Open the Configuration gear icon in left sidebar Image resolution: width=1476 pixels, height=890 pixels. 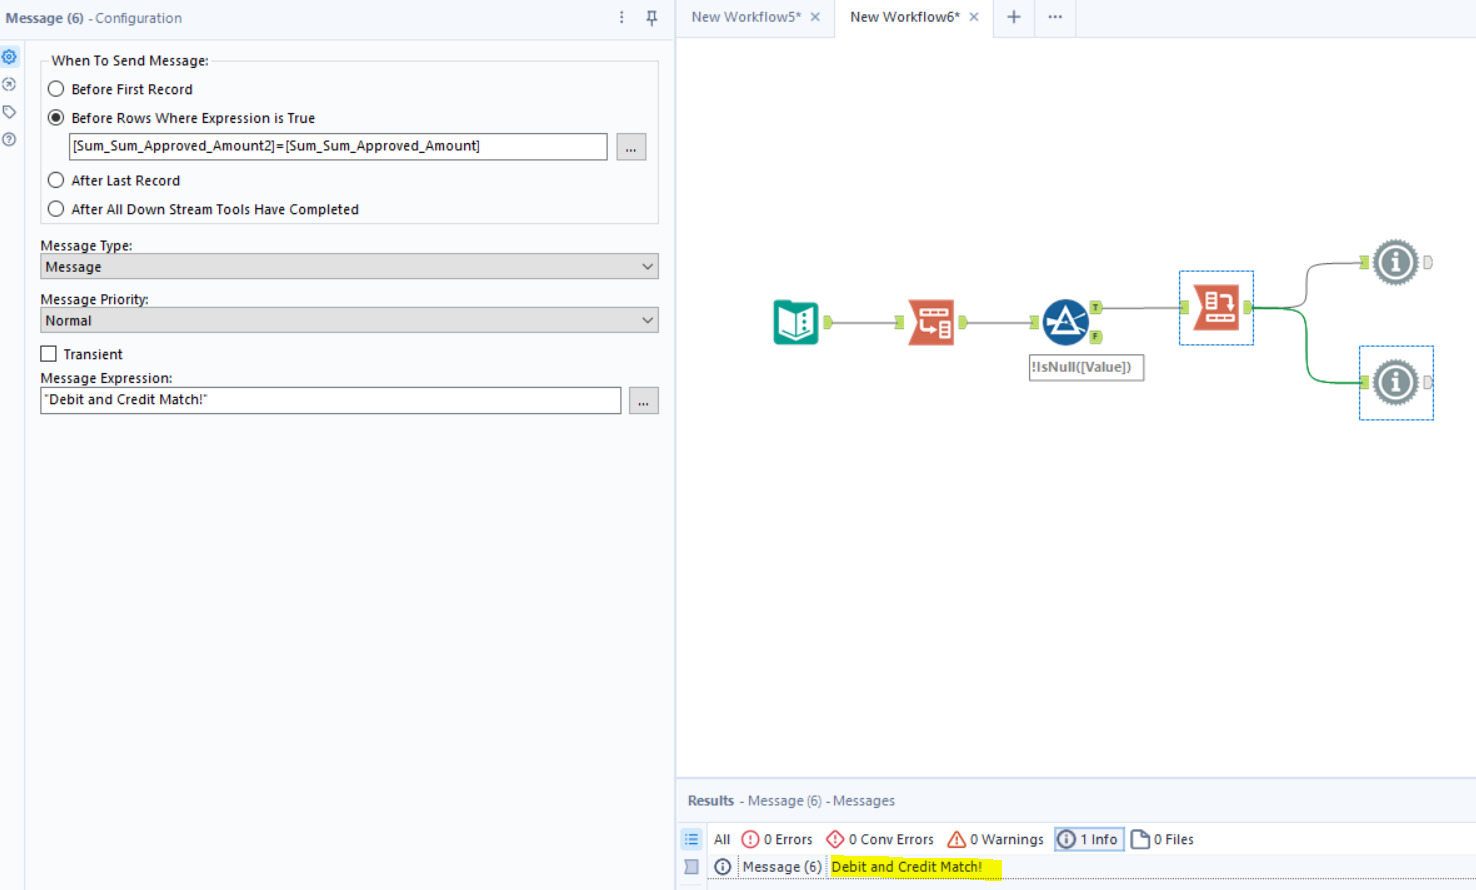(10, 56)
